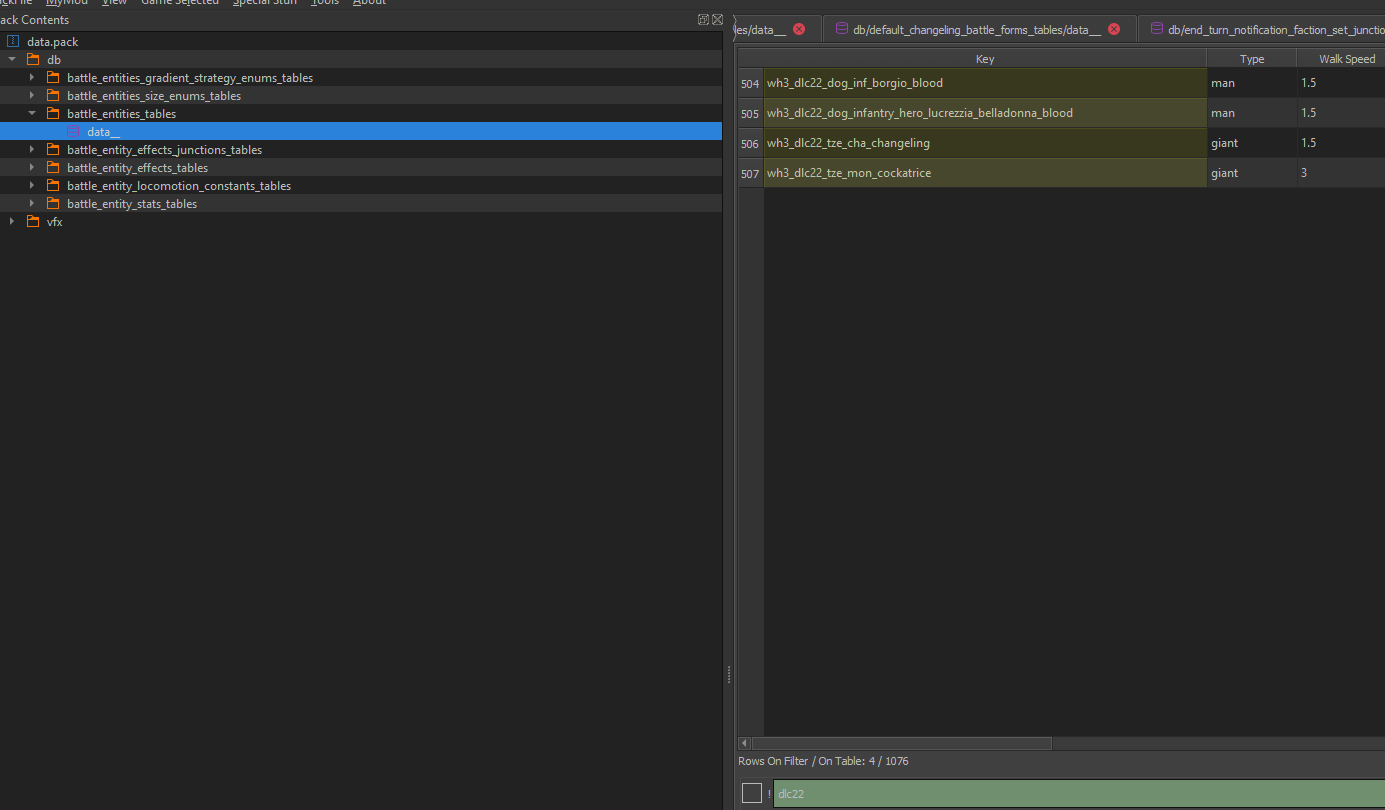The height and width of the screenshot is (810, 1385).
Task: Select wh3_dlc22_dog_infantry_hero_lucrezzia_belladonna_blood cell
Action: (985, 113)
